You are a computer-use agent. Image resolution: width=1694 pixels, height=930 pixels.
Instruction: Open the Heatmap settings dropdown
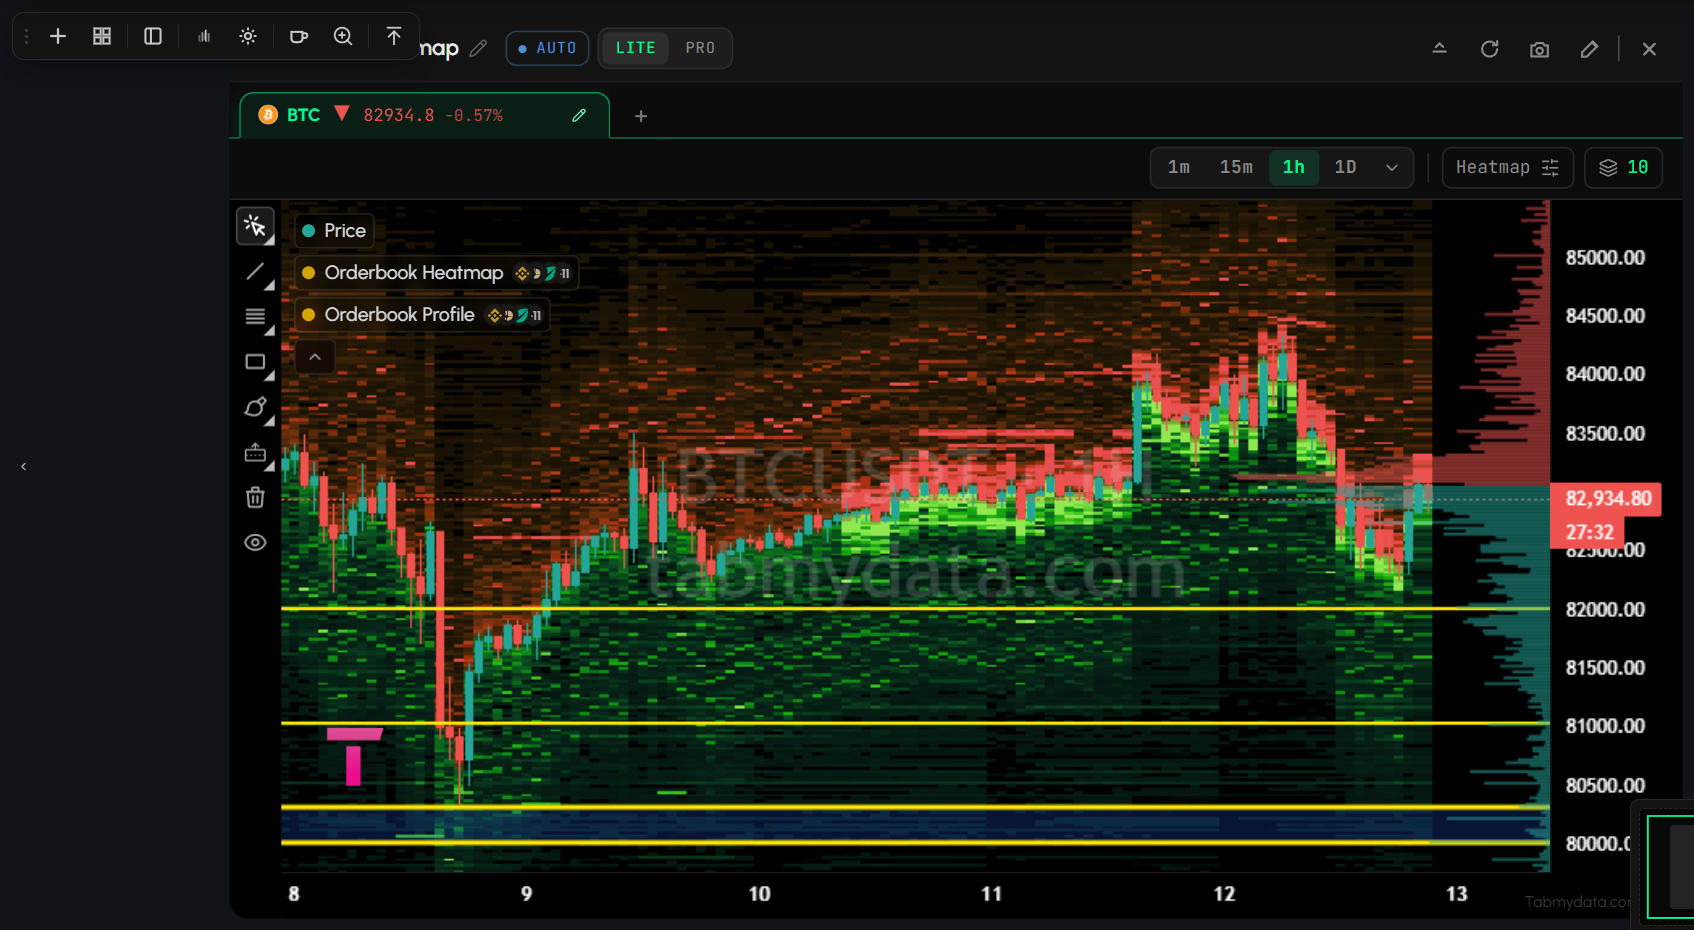pos(1507,168)
